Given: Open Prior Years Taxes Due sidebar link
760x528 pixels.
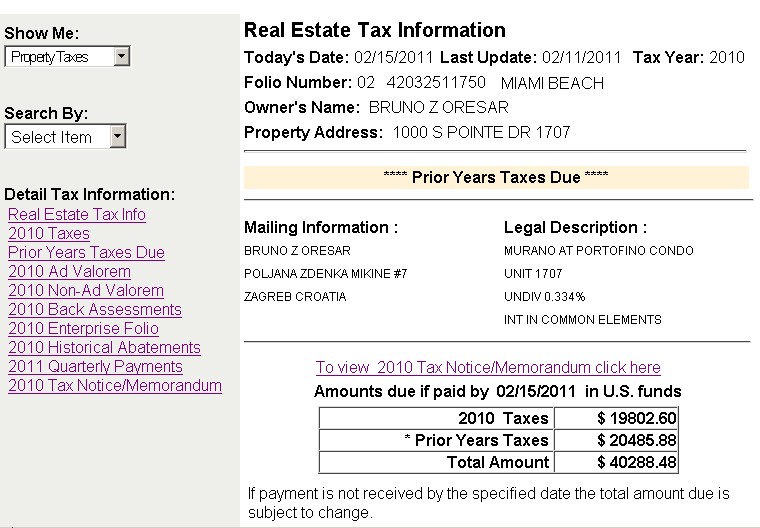Looking at the screenshot, I should point(86,253).
